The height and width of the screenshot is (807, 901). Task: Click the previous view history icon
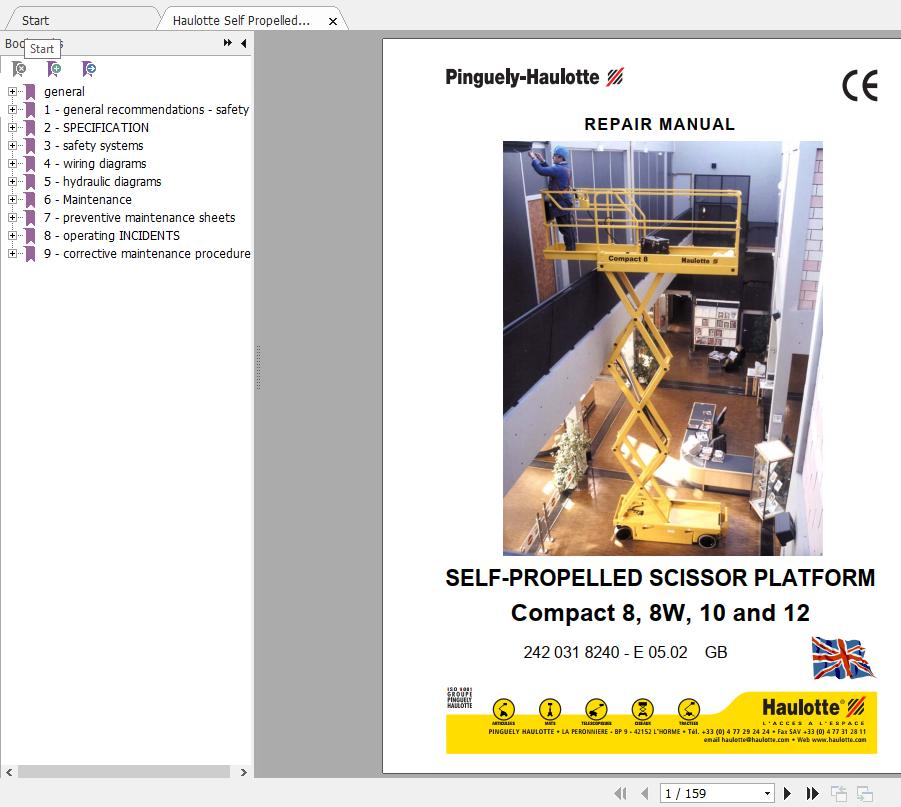click(x=839, y=793)
